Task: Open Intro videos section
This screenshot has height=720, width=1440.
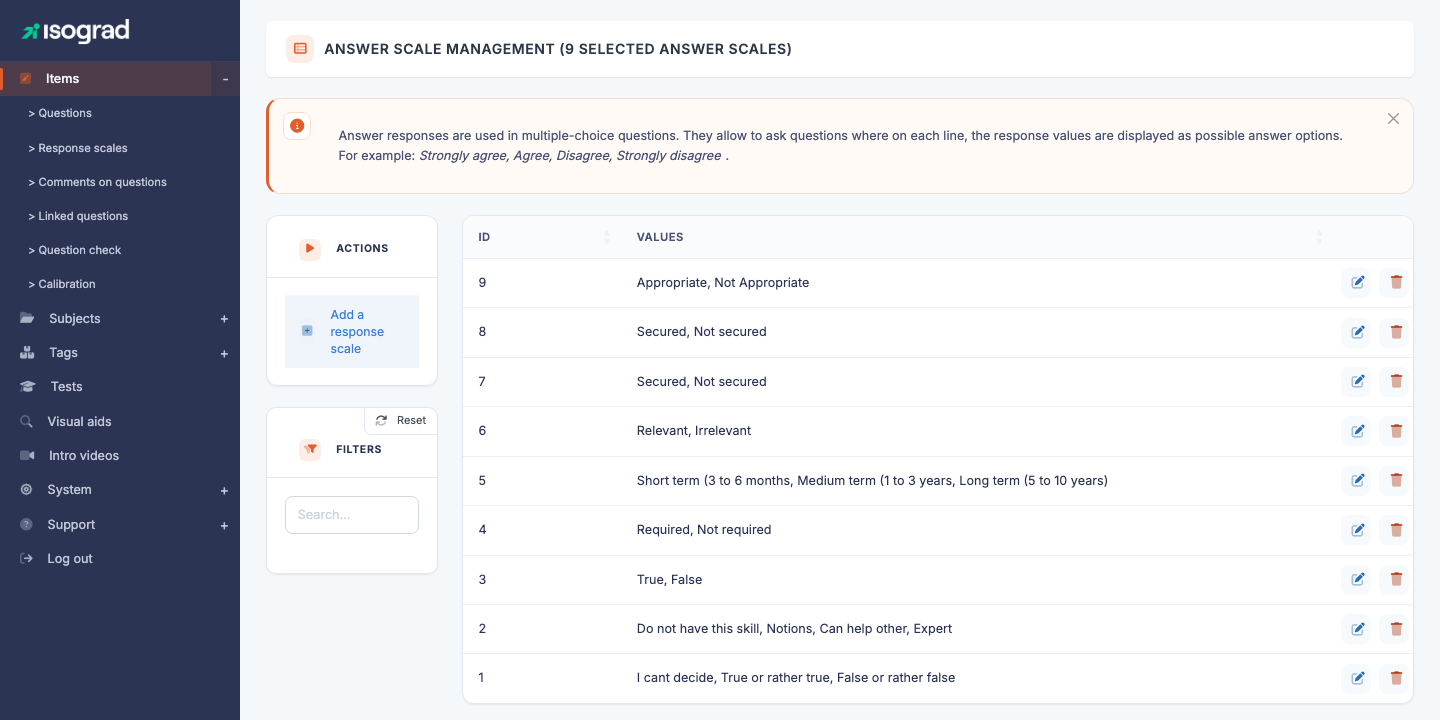Action: coord(84,455)
